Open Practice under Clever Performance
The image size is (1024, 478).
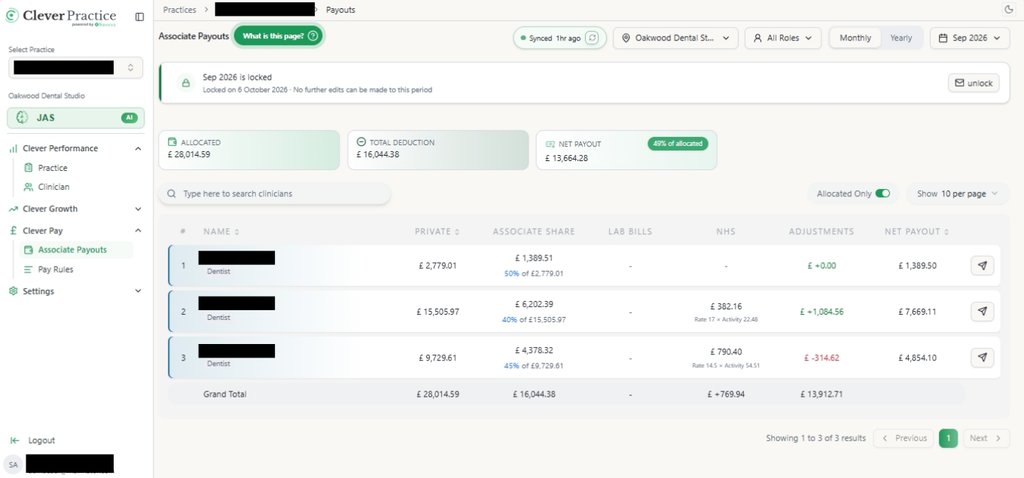point(52,168)
